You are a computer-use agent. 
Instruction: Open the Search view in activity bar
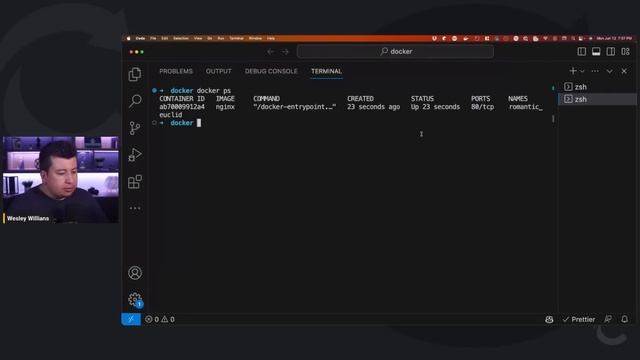click(x=135, y=101)
